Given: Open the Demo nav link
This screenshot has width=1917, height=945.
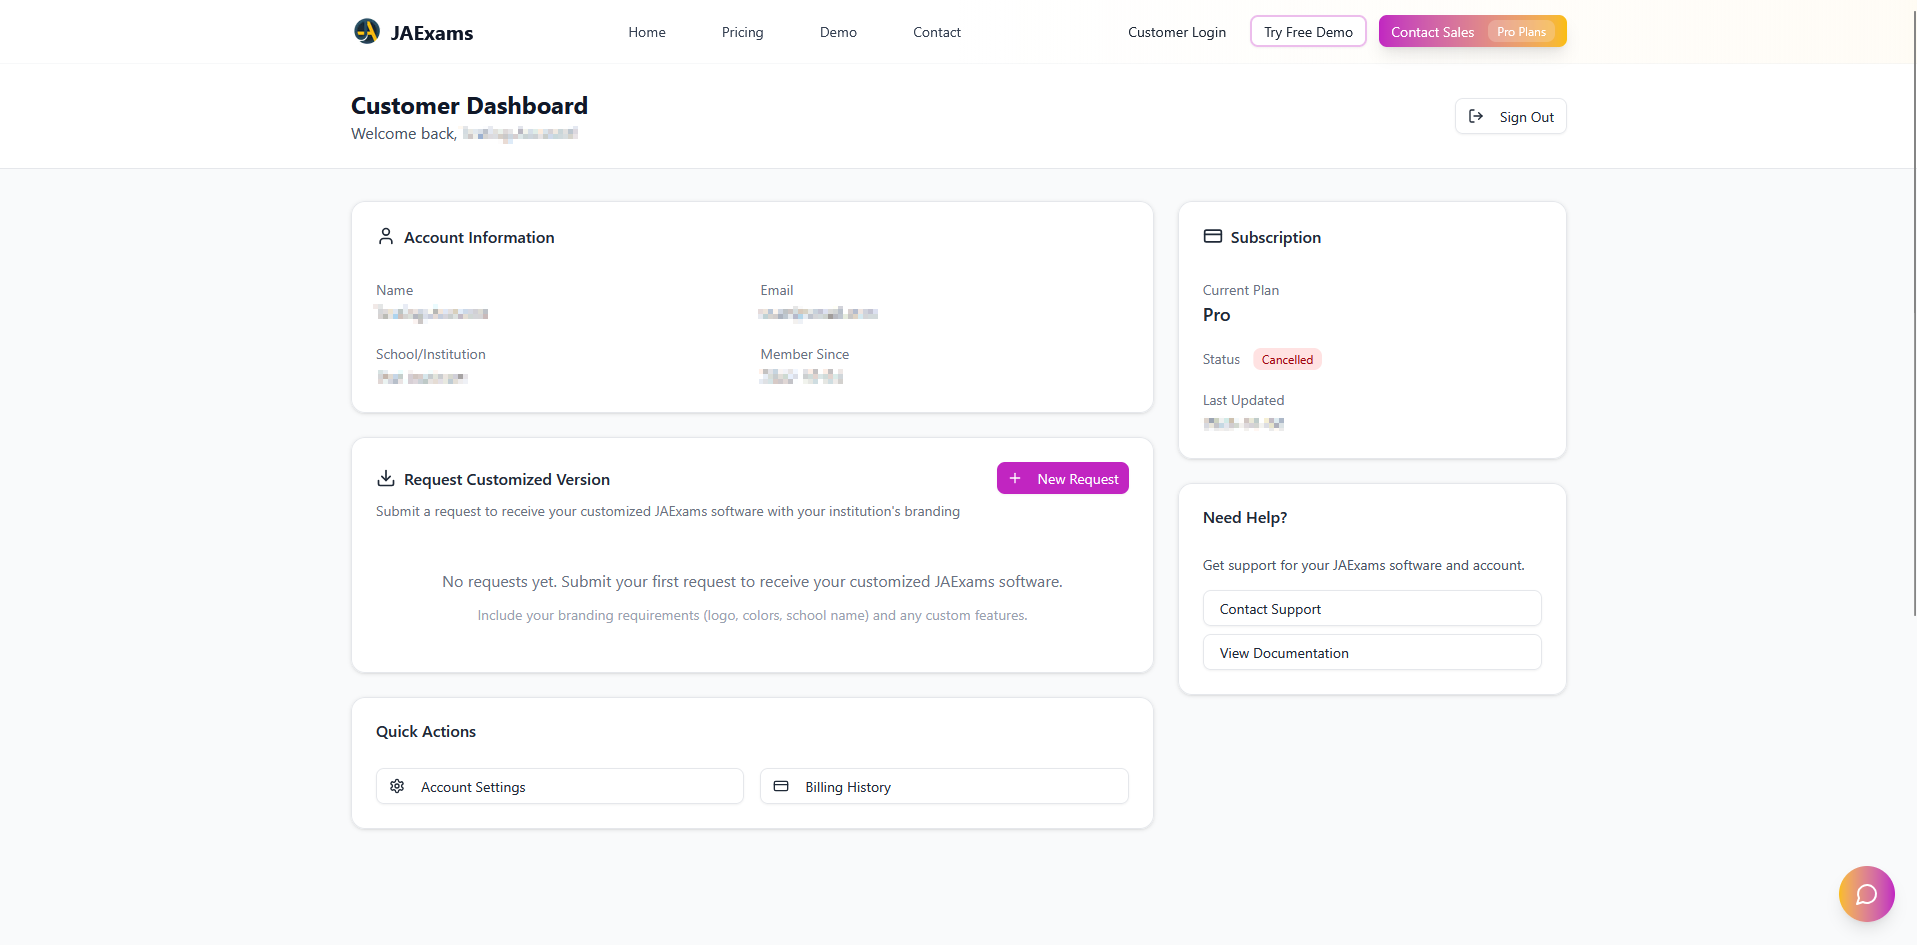Looking at the screenshot, I should 838,32.
